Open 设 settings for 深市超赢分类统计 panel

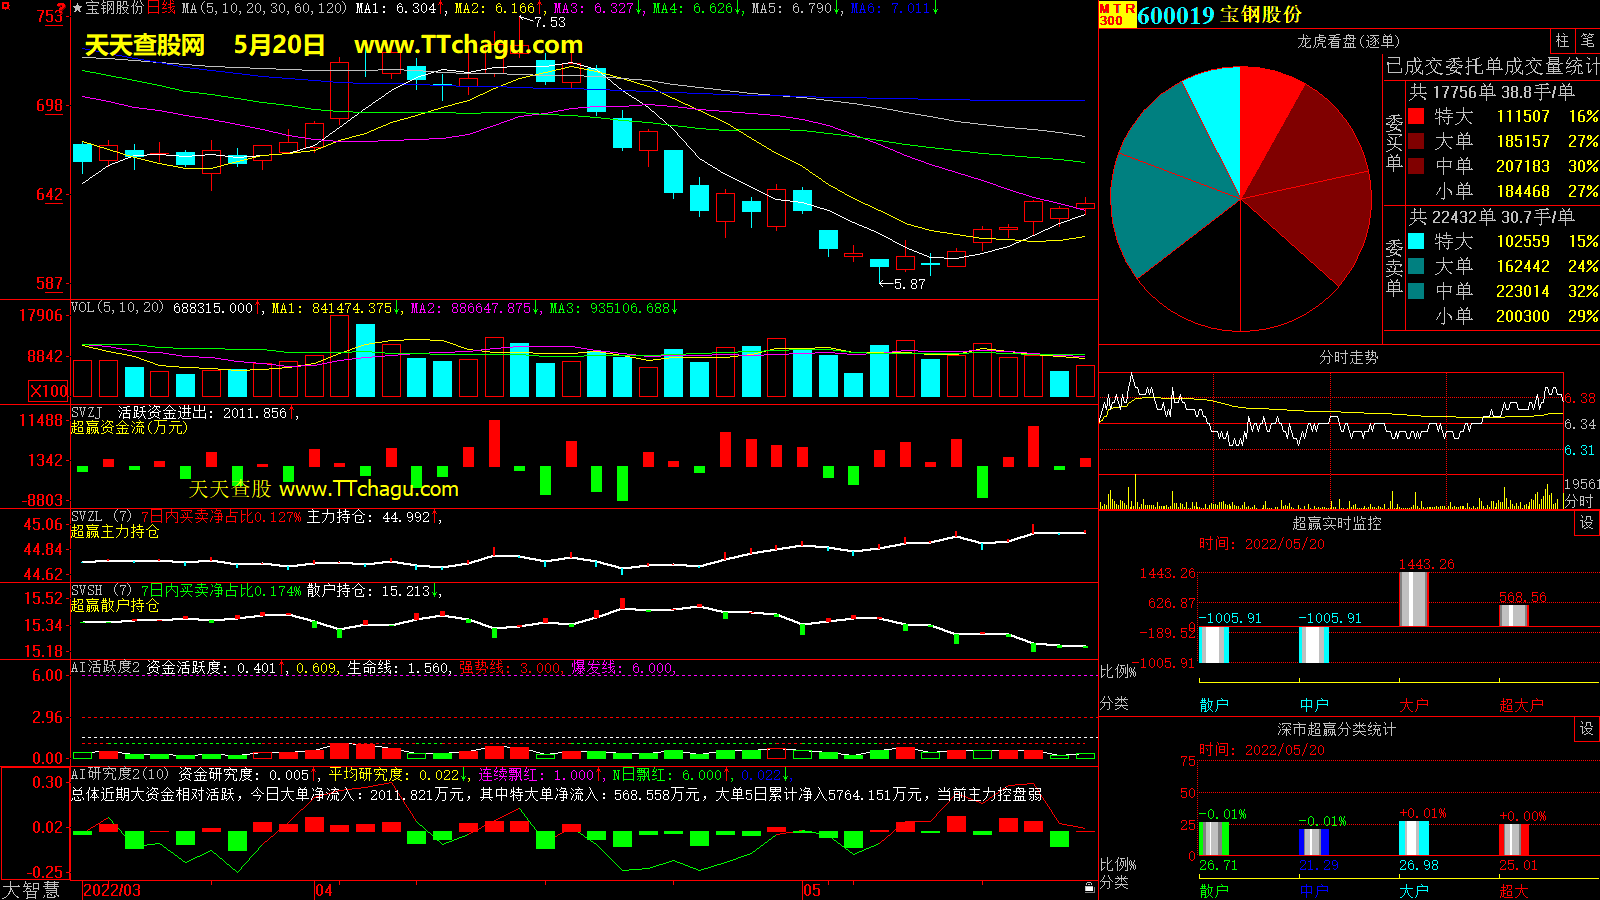pyautogui.click(x=1586, y=729)
